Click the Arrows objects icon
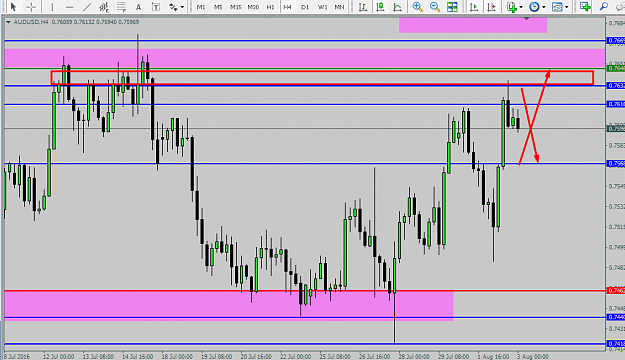Screen dimensions: 625x360 tap(173, 7)
